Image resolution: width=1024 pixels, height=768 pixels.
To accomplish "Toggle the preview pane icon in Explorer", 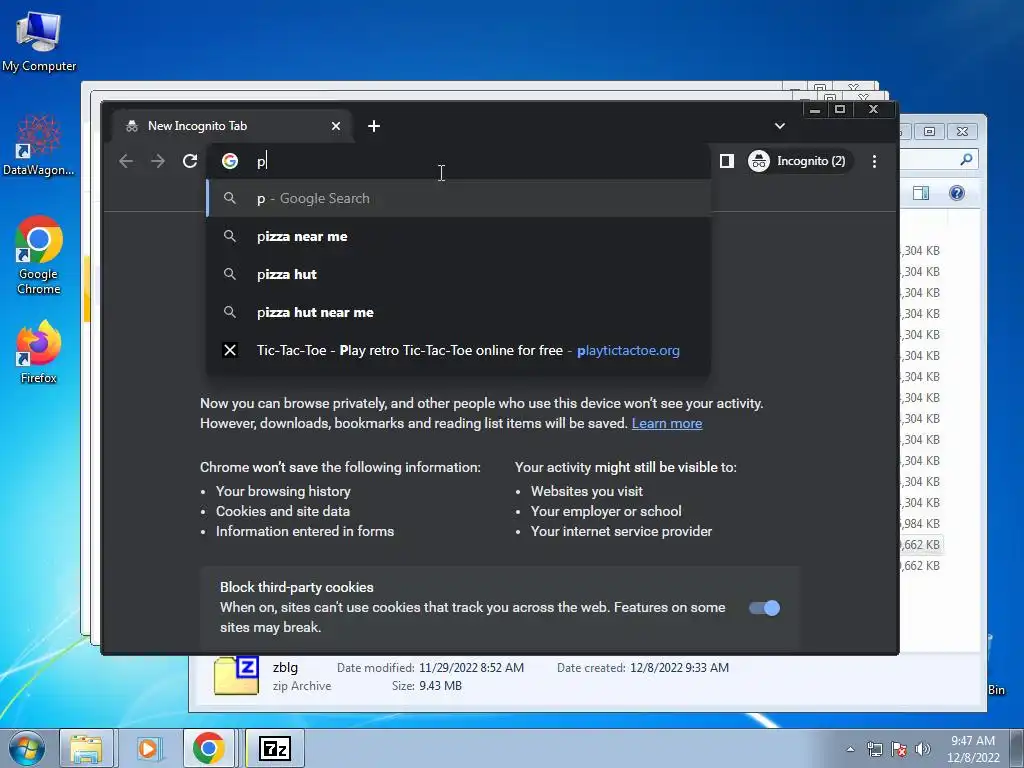I will 921,193.
